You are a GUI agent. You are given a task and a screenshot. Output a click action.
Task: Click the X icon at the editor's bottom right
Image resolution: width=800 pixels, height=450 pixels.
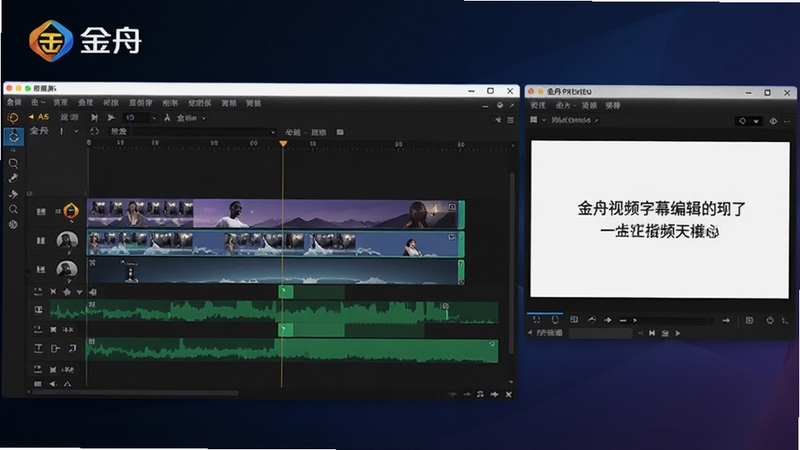509,394
